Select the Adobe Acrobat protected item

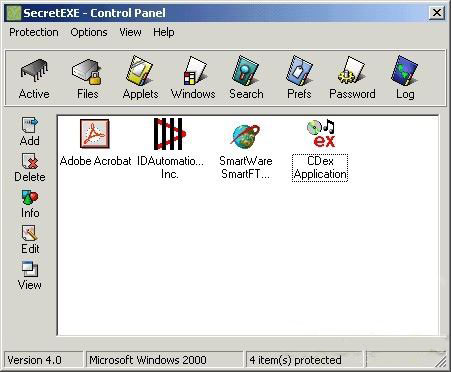pos(95,143)
